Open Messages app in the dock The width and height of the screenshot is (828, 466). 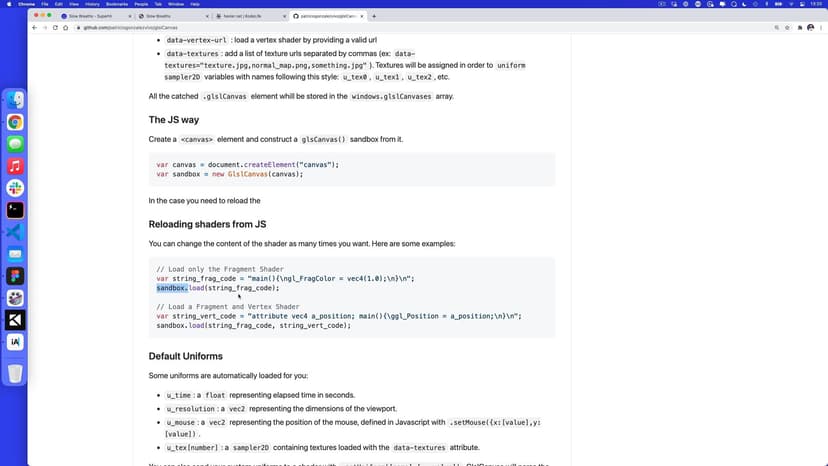pos(15,144)
